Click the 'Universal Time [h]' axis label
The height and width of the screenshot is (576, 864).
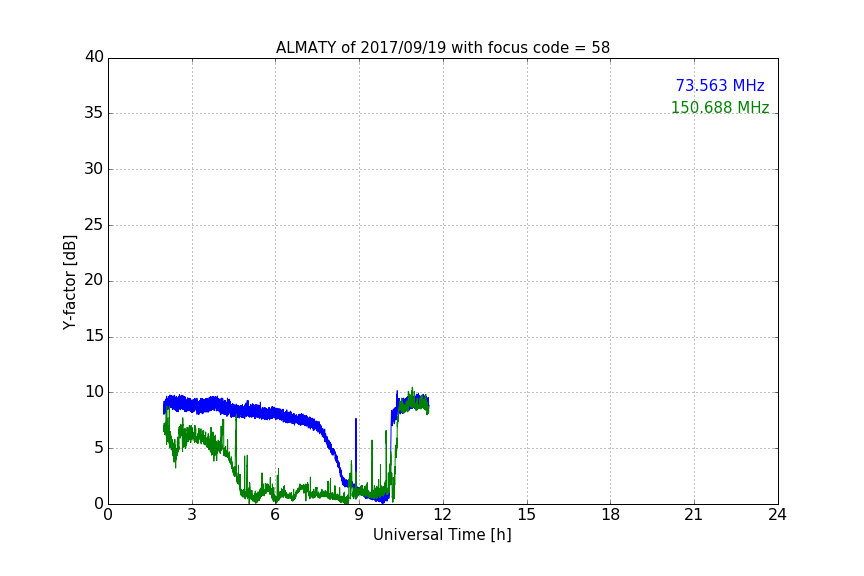pyautogui.click(x=442, y=535)
